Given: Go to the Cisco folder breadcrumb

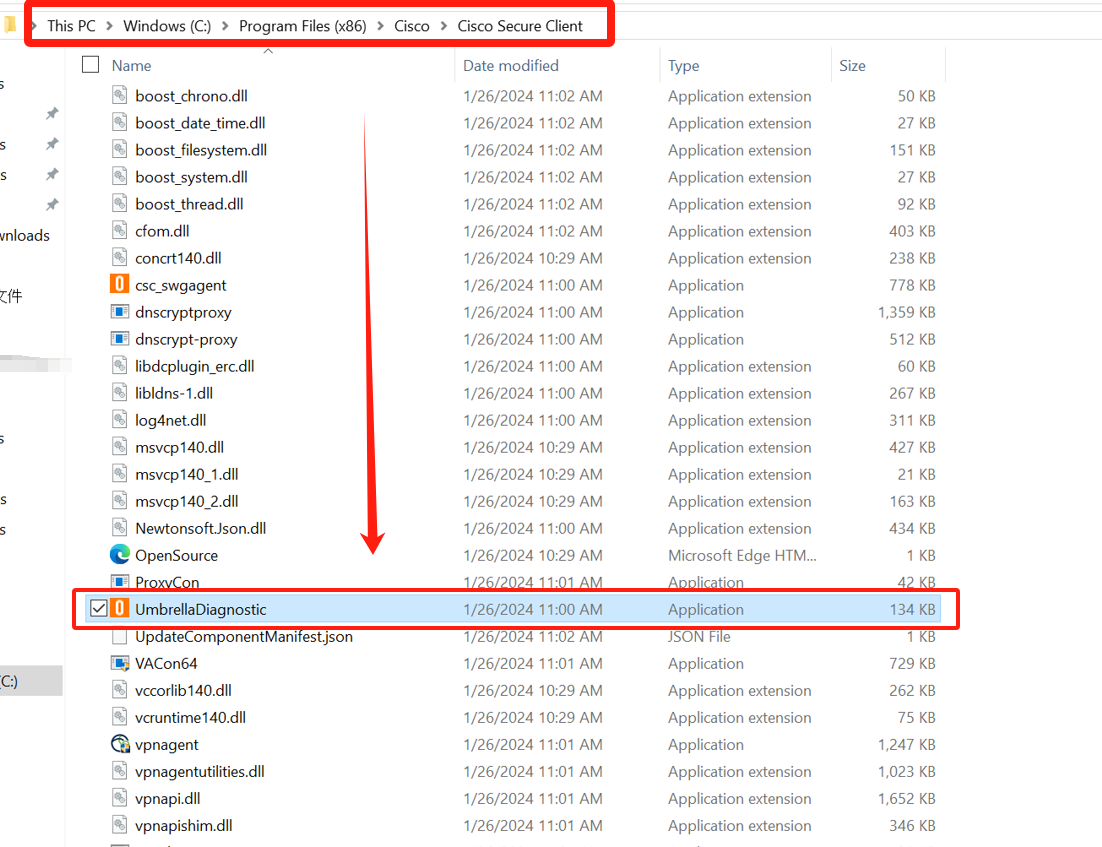Looking at the screenshot, I should coord(411,26).
